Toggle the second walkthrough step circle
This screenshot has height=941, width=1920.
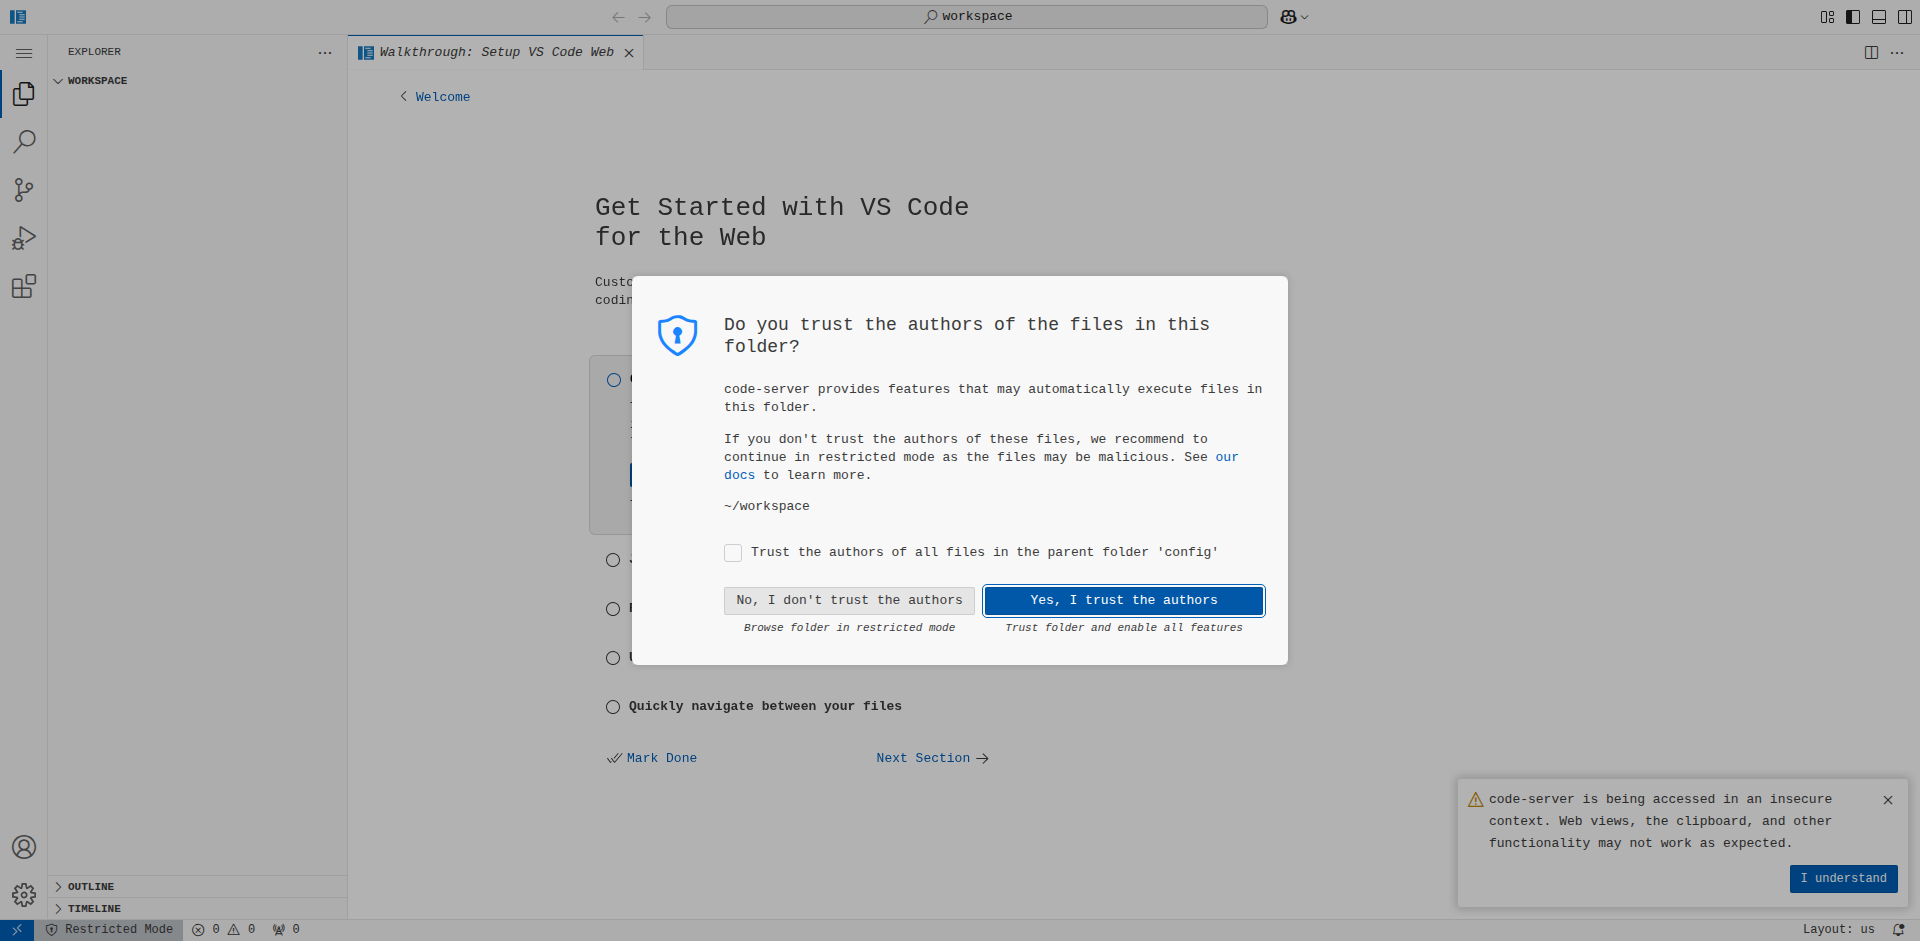tap(613, 560)
